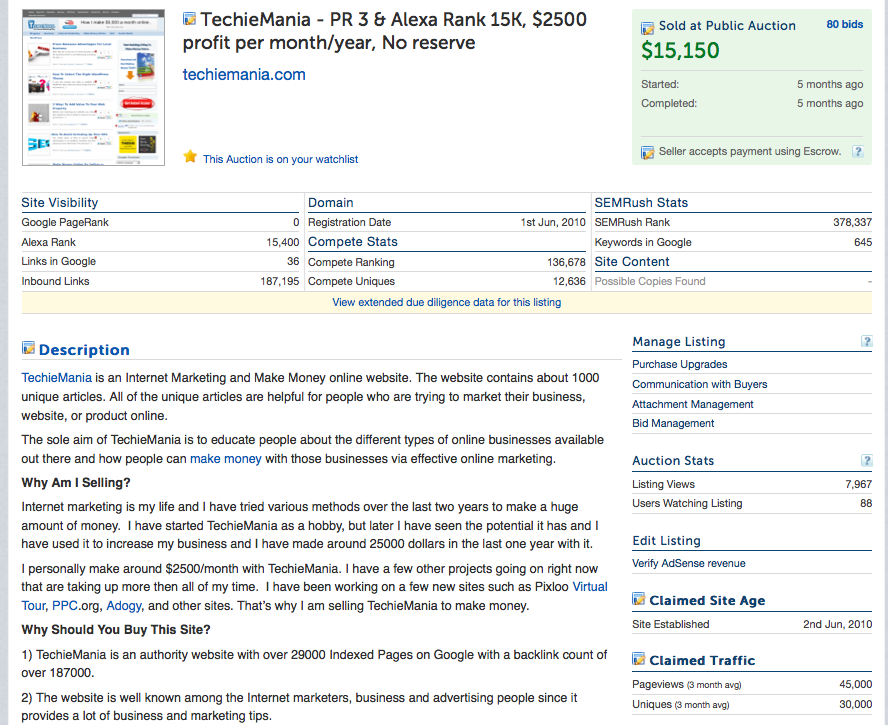Click the Compete Ranking value 136,678
Screen dimensions: 888x725
click(566, 262)
